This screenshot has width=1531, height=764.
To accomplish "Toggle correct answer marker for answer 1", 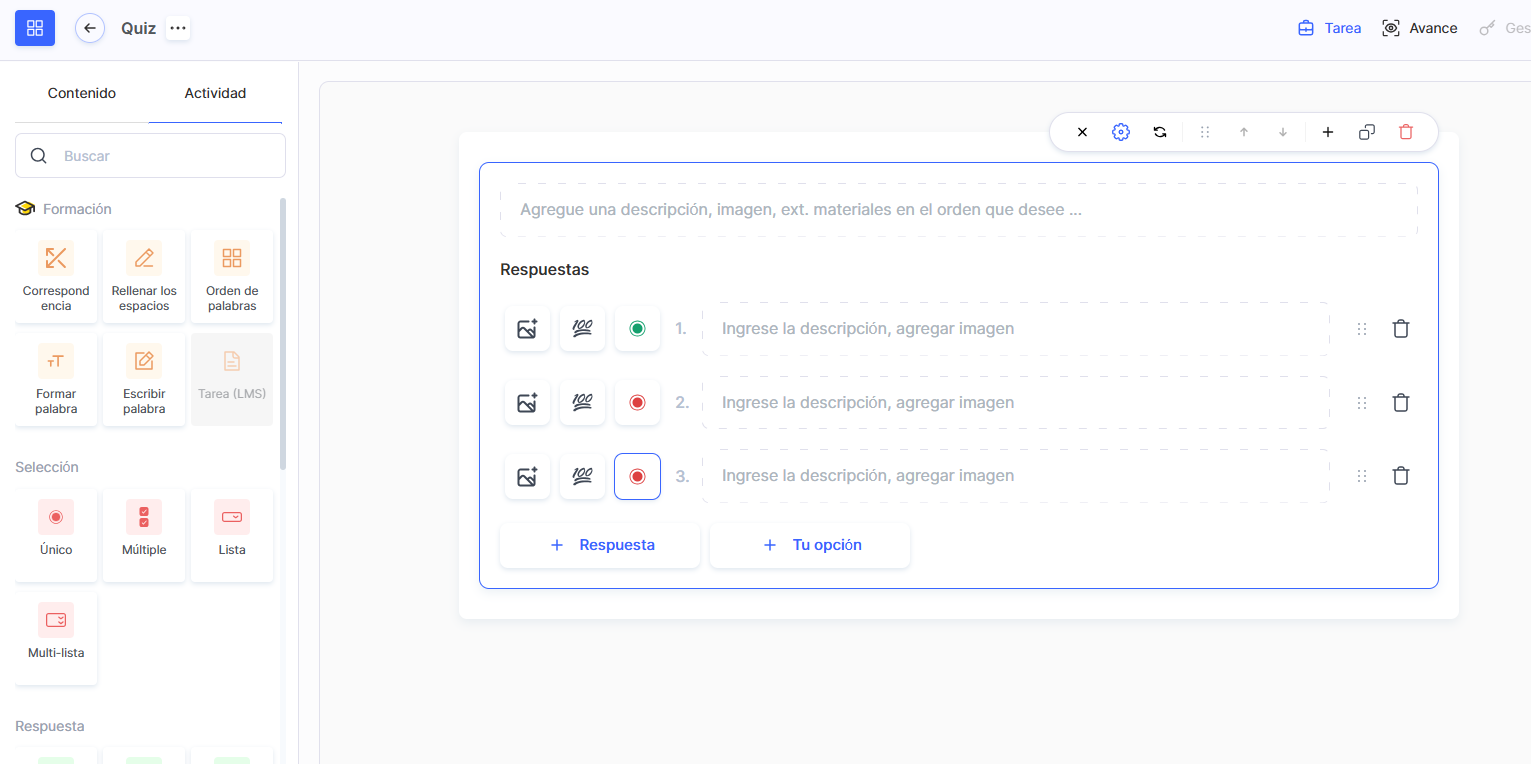I will (x=637, y=329).
